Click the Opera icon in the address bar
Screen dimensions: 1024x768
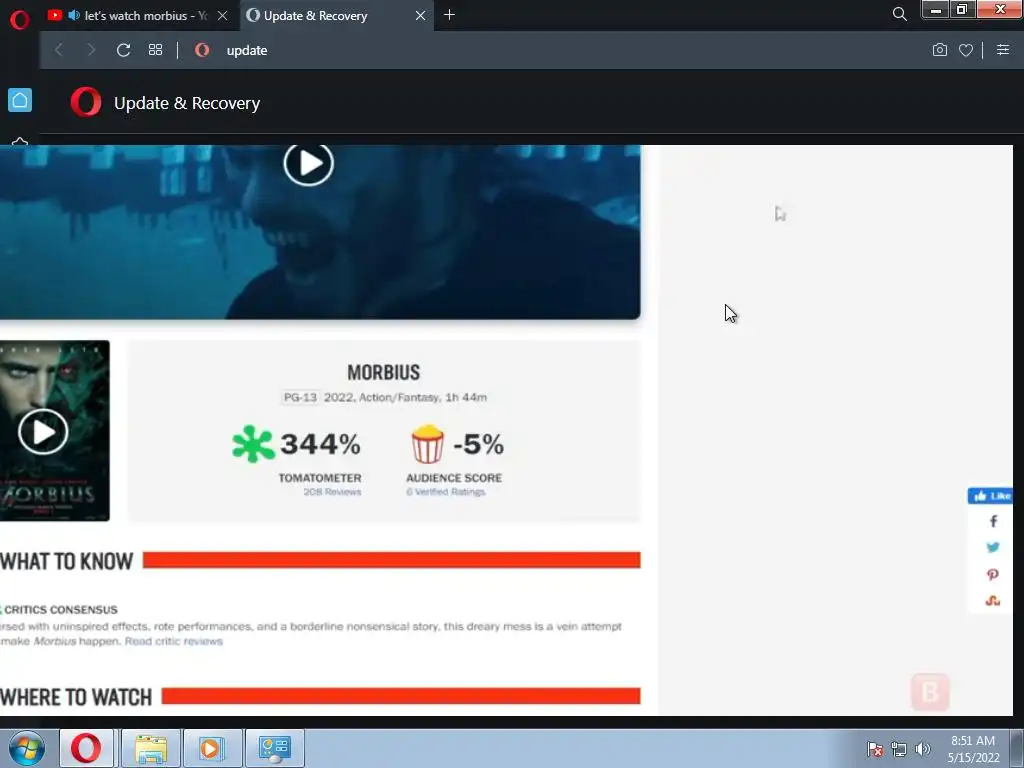coord(202,50)
